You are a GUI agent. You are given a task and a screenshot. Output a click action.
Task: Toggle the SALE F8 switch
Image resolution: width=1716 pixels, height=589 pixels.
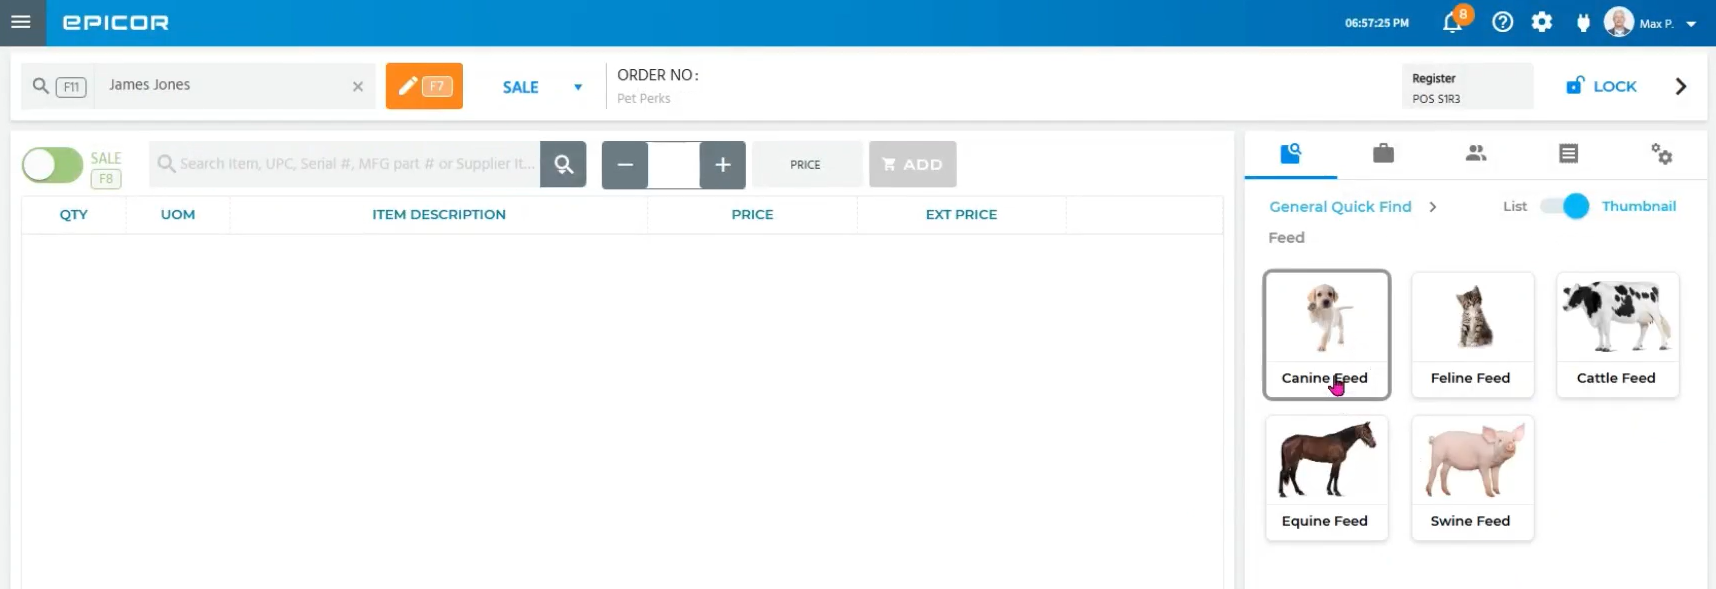(x=53, y=165)
